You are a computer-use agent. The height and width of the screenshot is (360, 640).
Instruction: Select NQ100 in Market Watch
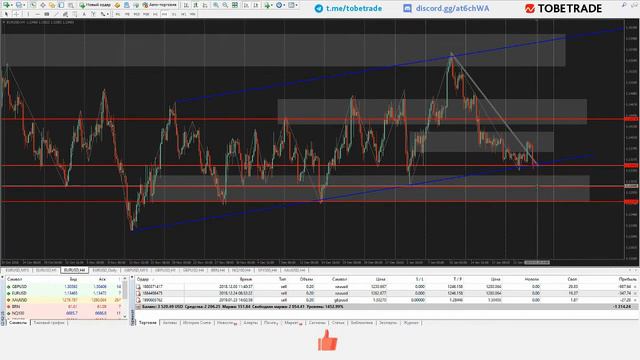point(63,313)
